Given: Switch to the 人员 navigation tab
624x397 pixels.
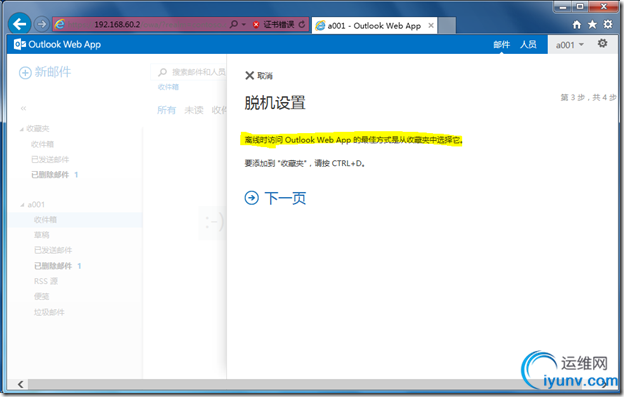Looking at the screenshot, I should coord(528,45).
